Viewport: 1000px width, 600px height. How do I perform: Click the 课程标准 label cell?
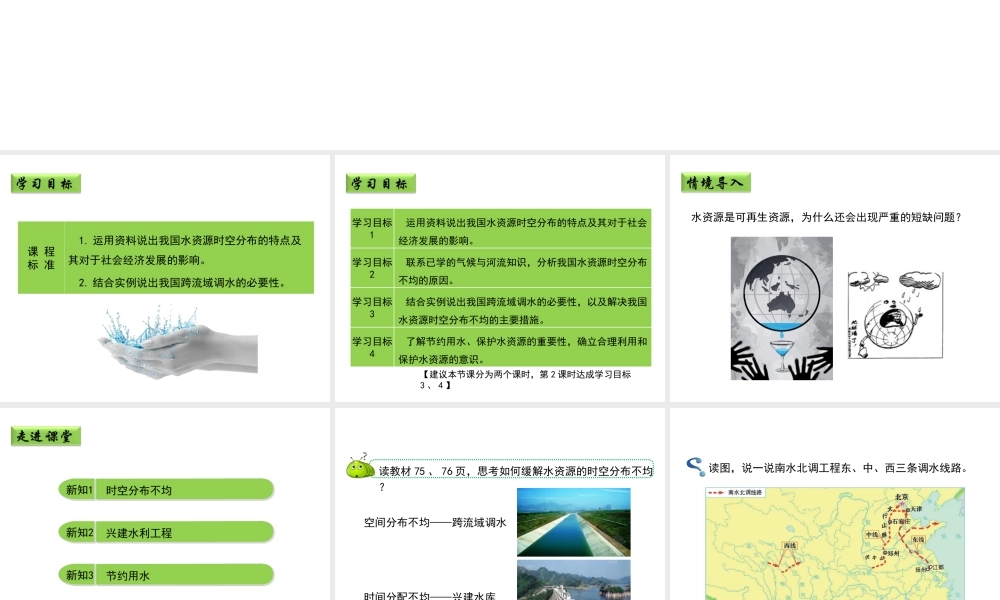pyautogui.click(x=41, y=258)
